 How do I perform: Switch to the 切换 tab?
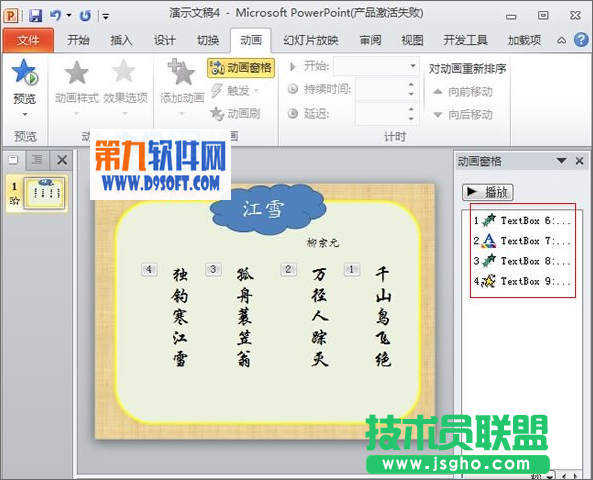[x=208, y=40]
